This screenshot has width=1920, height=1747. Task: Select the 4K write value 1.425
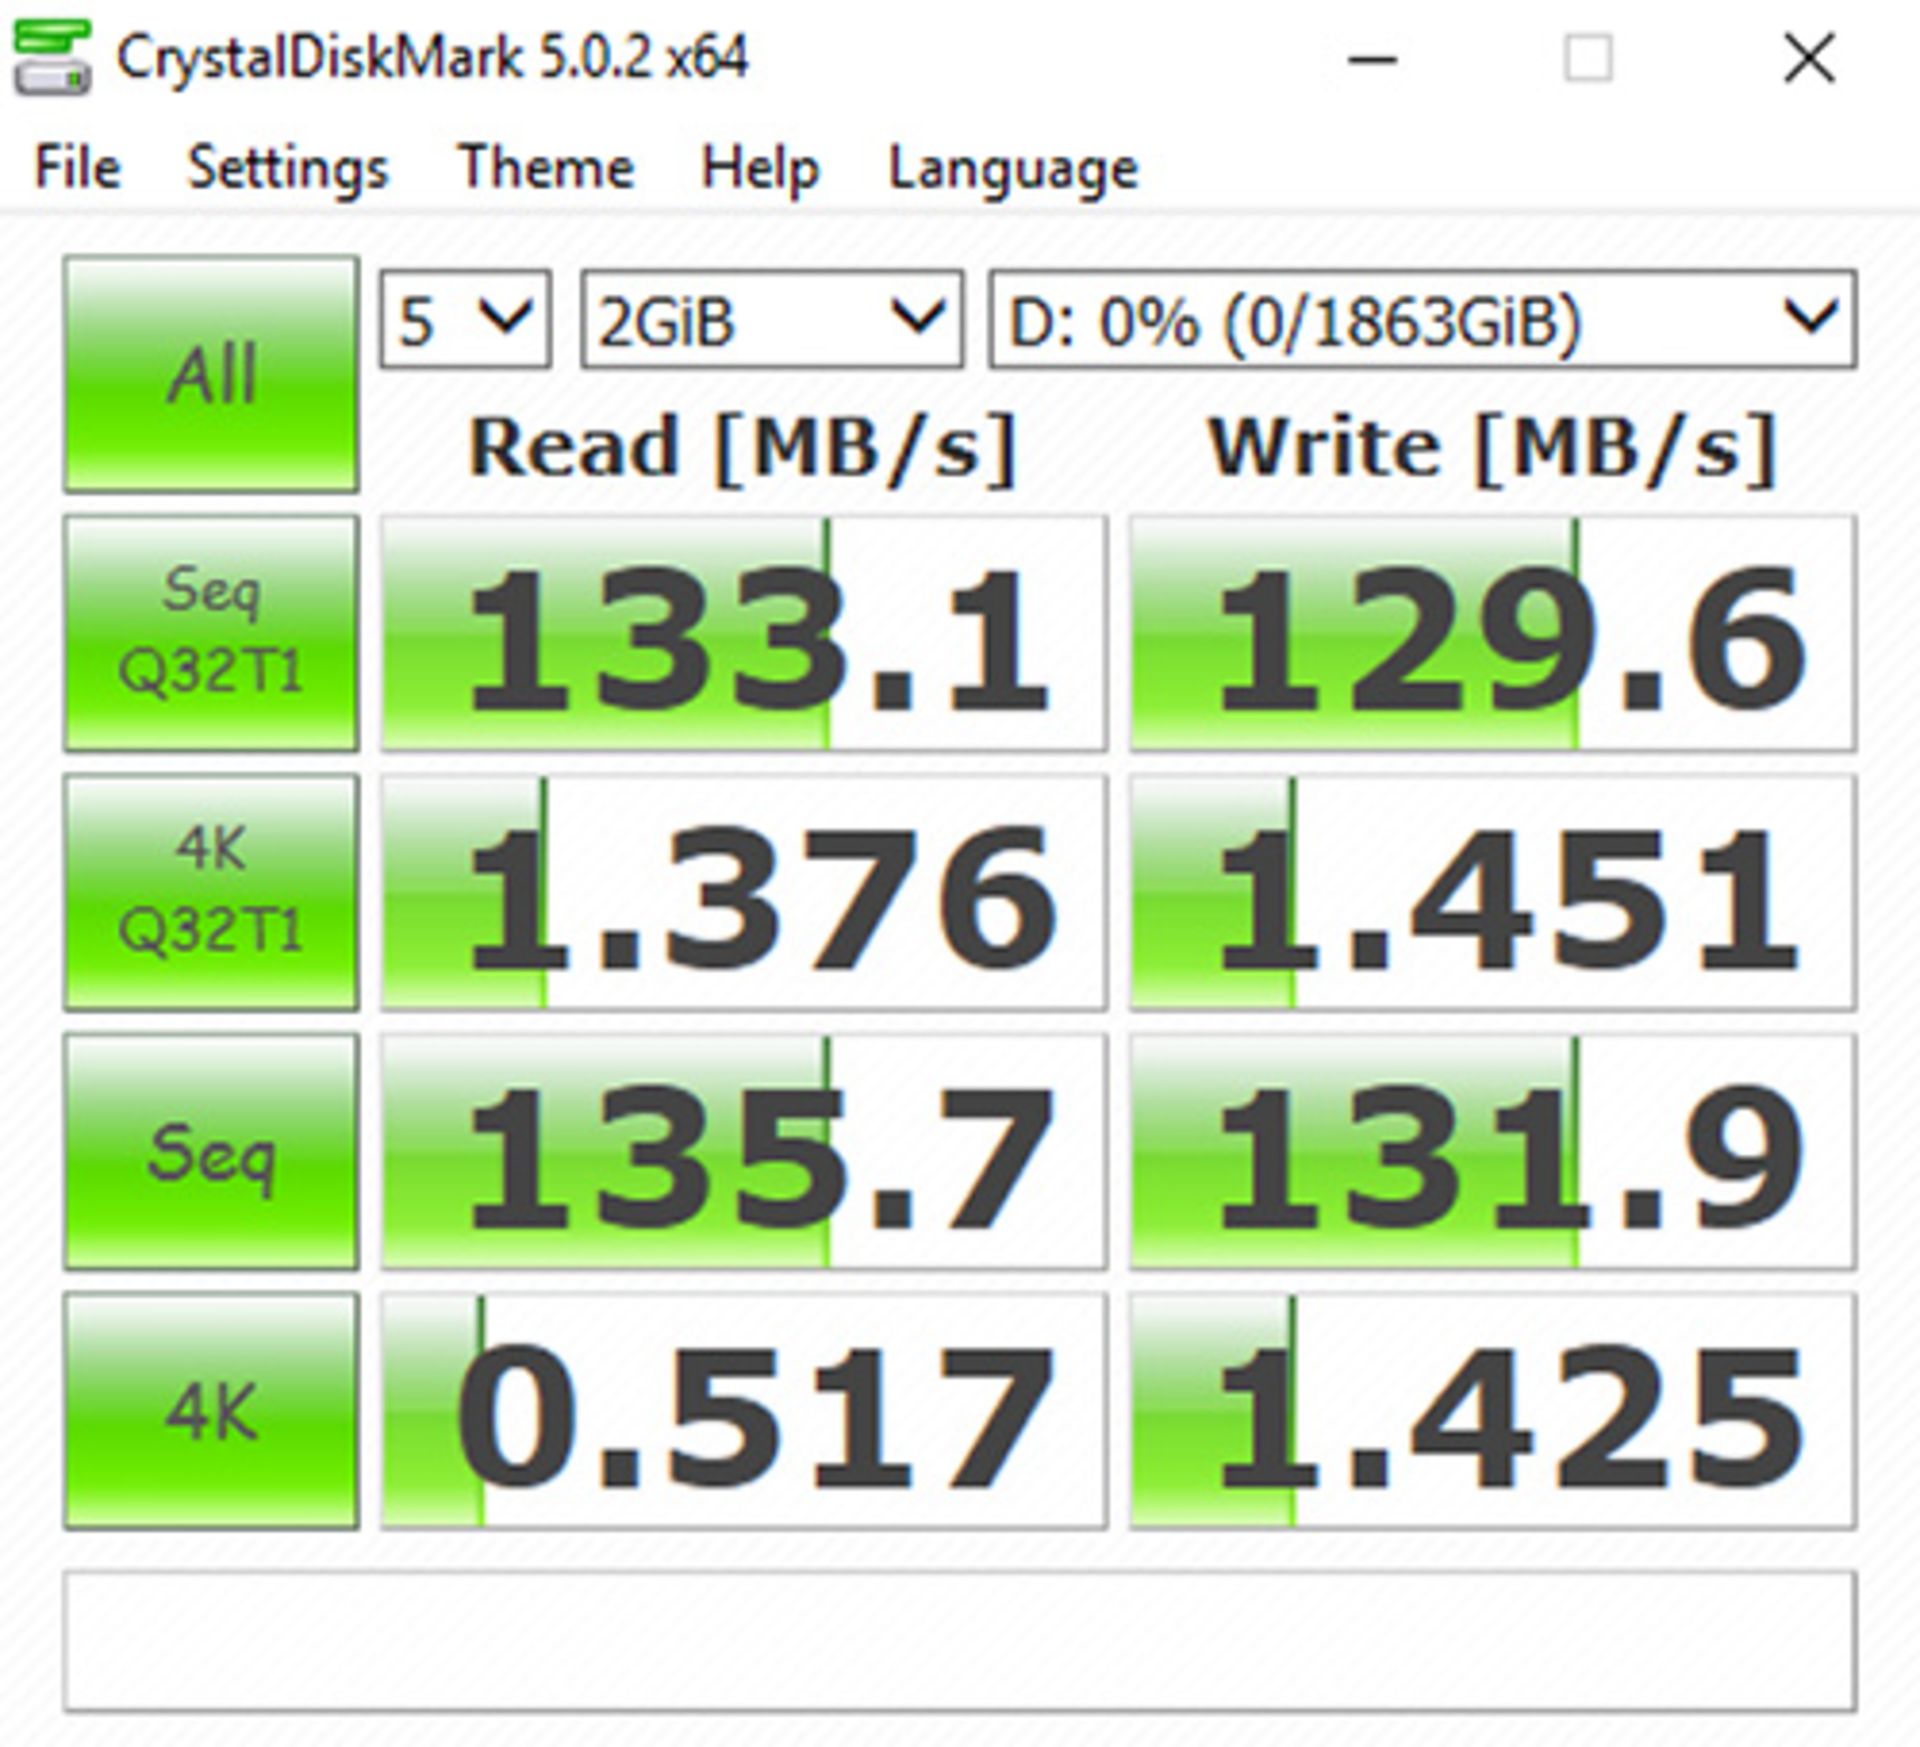pos(1493,1411)
